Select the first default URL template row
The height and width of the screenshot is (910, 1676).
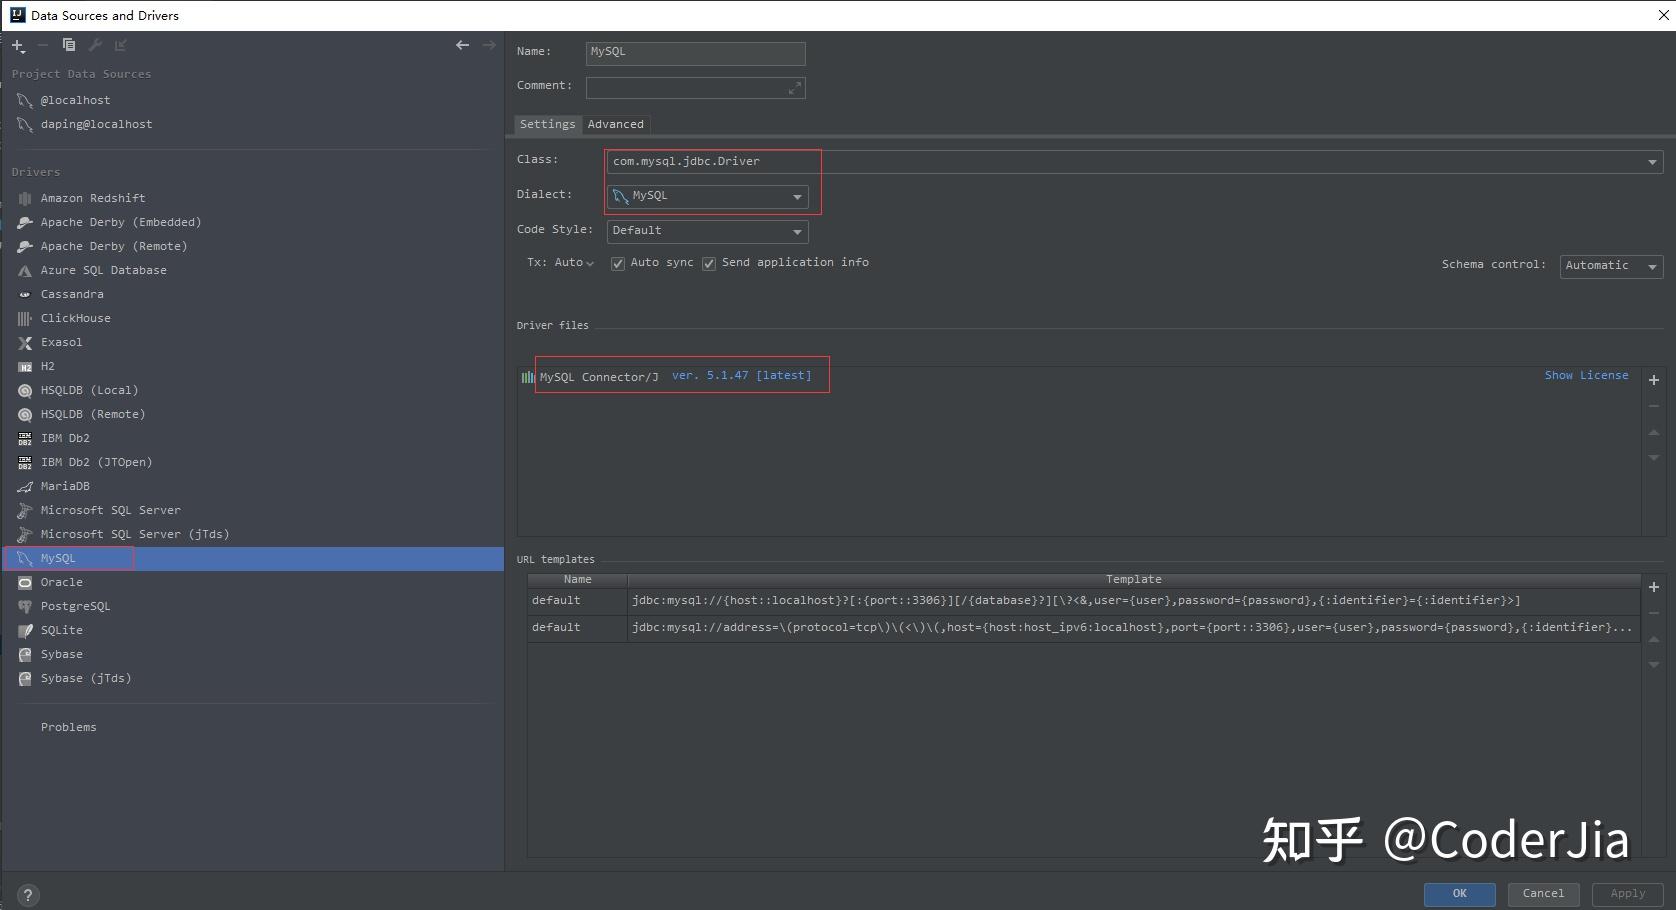[1084, 601]
